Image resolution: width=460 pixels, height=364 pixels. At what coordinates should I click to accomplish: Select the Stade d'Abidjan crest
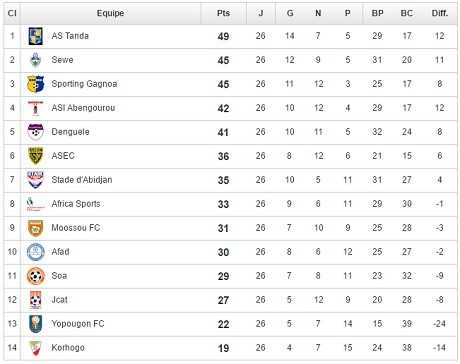(35, 180)
